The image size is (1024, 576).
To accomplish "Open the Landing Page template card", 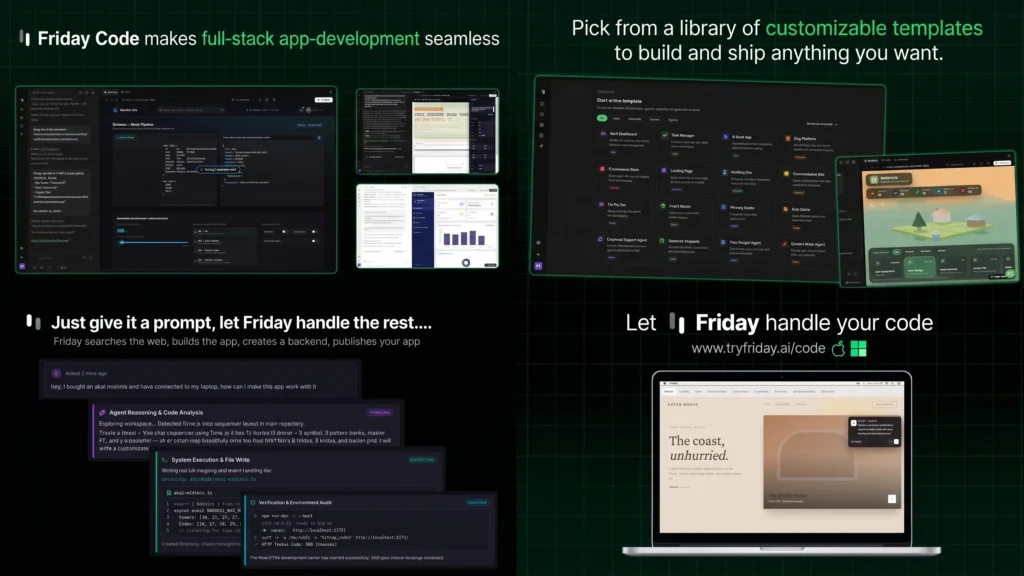I will (x=686, y=180).
